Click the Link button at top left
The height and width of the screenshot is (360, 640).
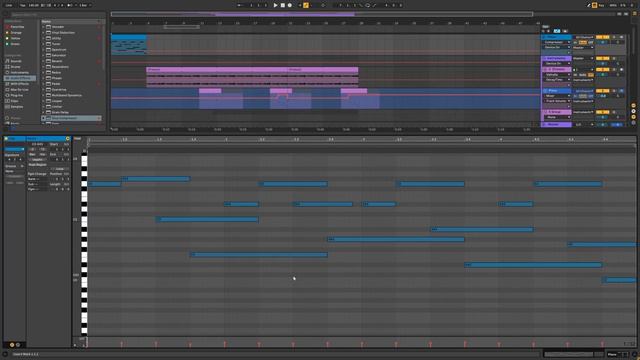pyautogui.click(x=9, y=5)
